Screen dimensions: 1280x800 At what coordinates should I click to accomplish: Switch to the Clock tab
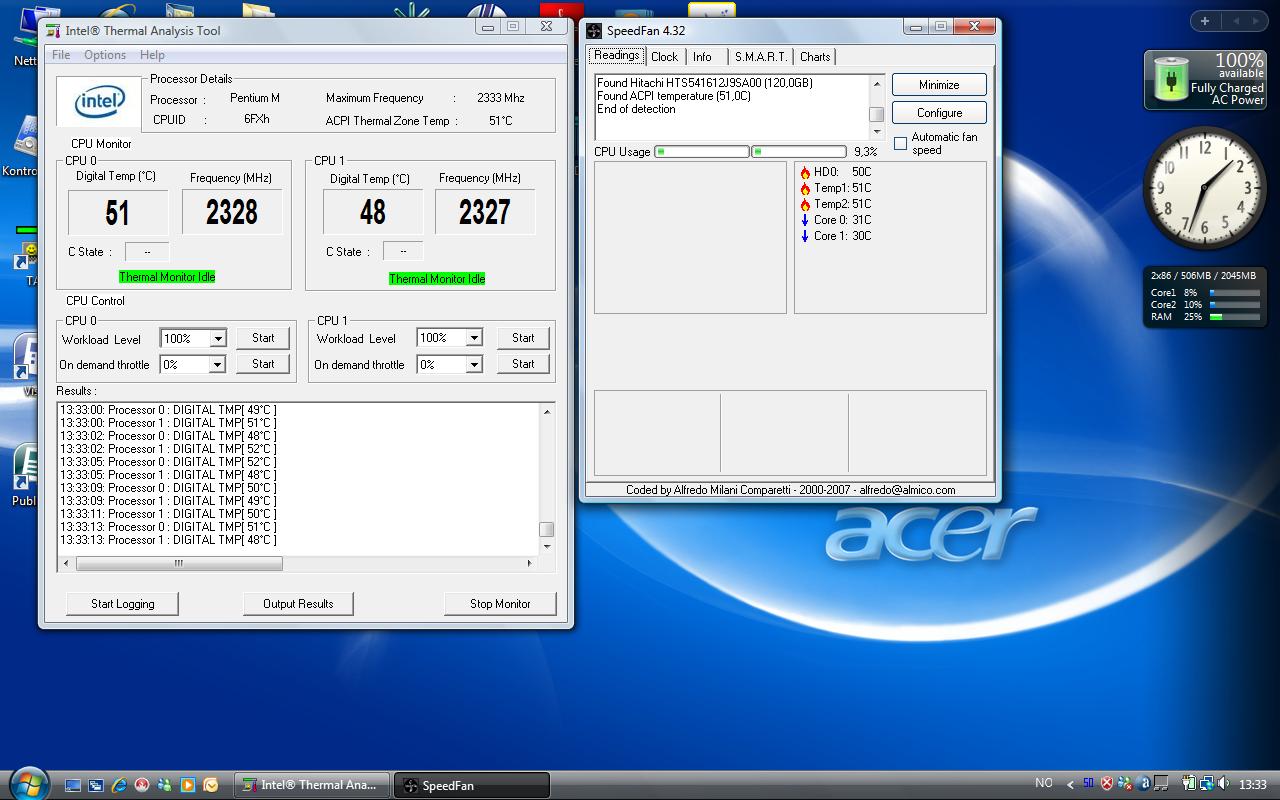pos(664,57)
